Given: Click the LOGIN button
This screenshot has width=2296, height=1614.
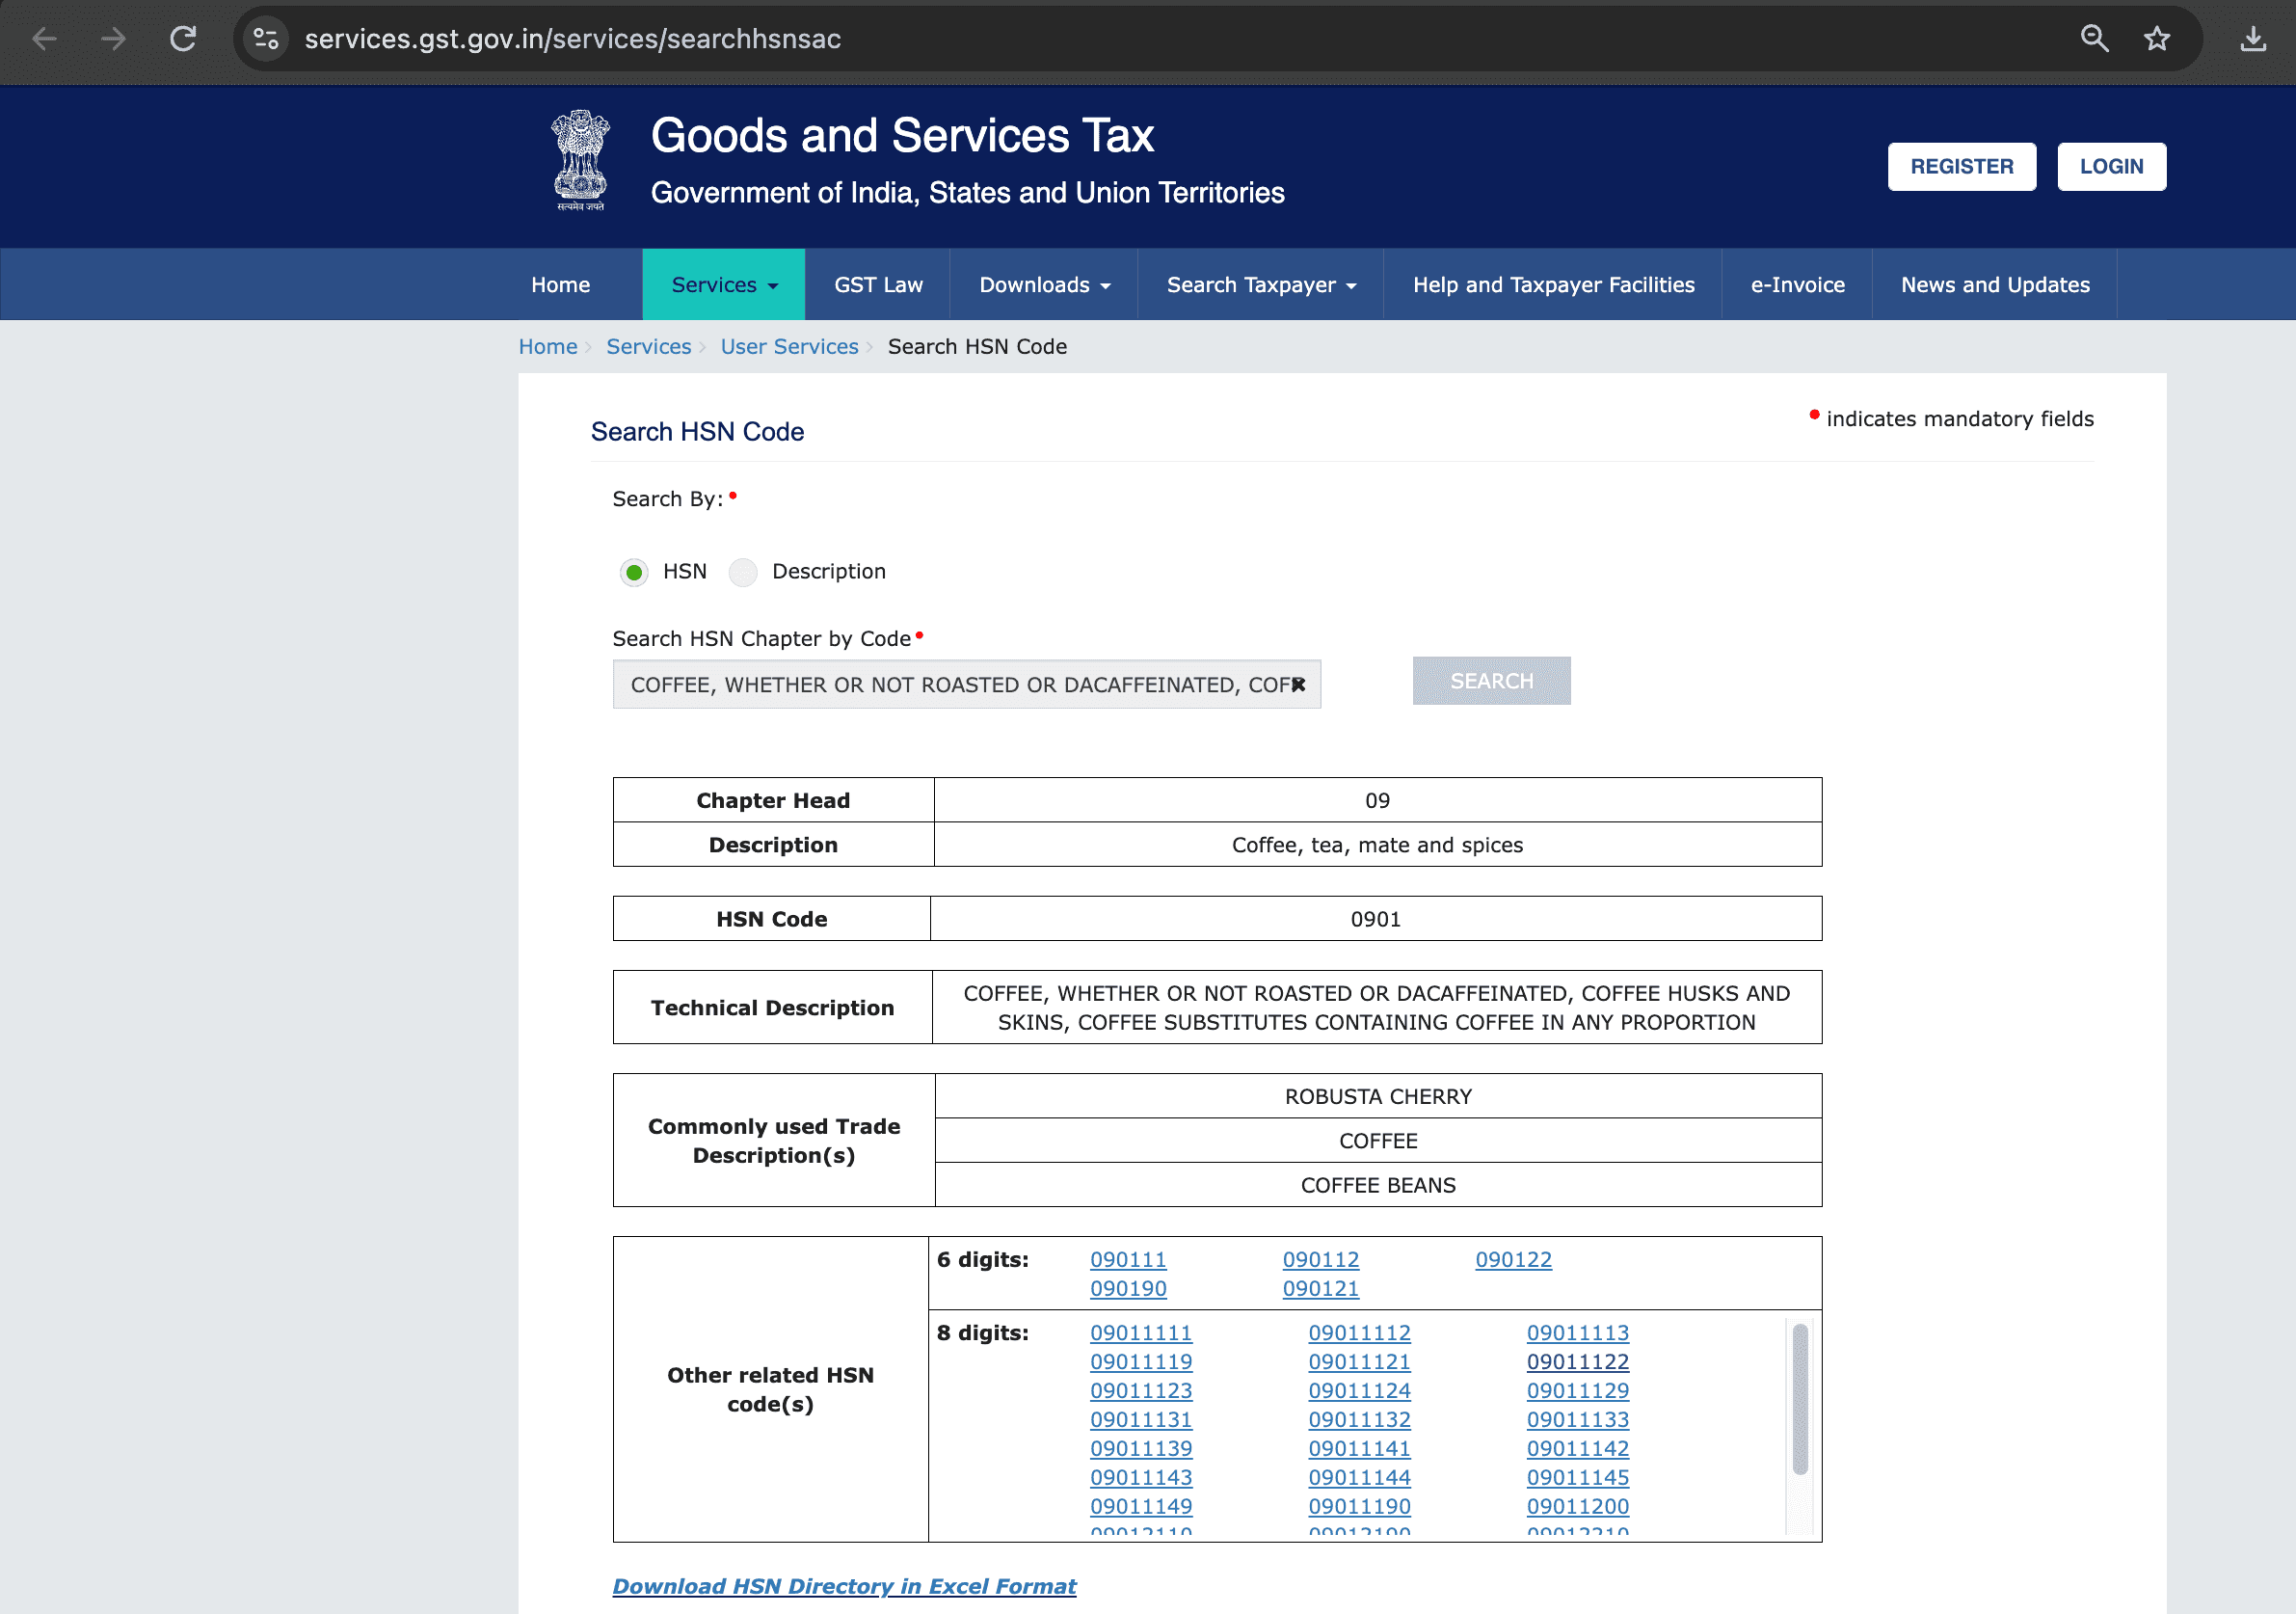Looking at the screenshot, I should [x=2111, y=167].
